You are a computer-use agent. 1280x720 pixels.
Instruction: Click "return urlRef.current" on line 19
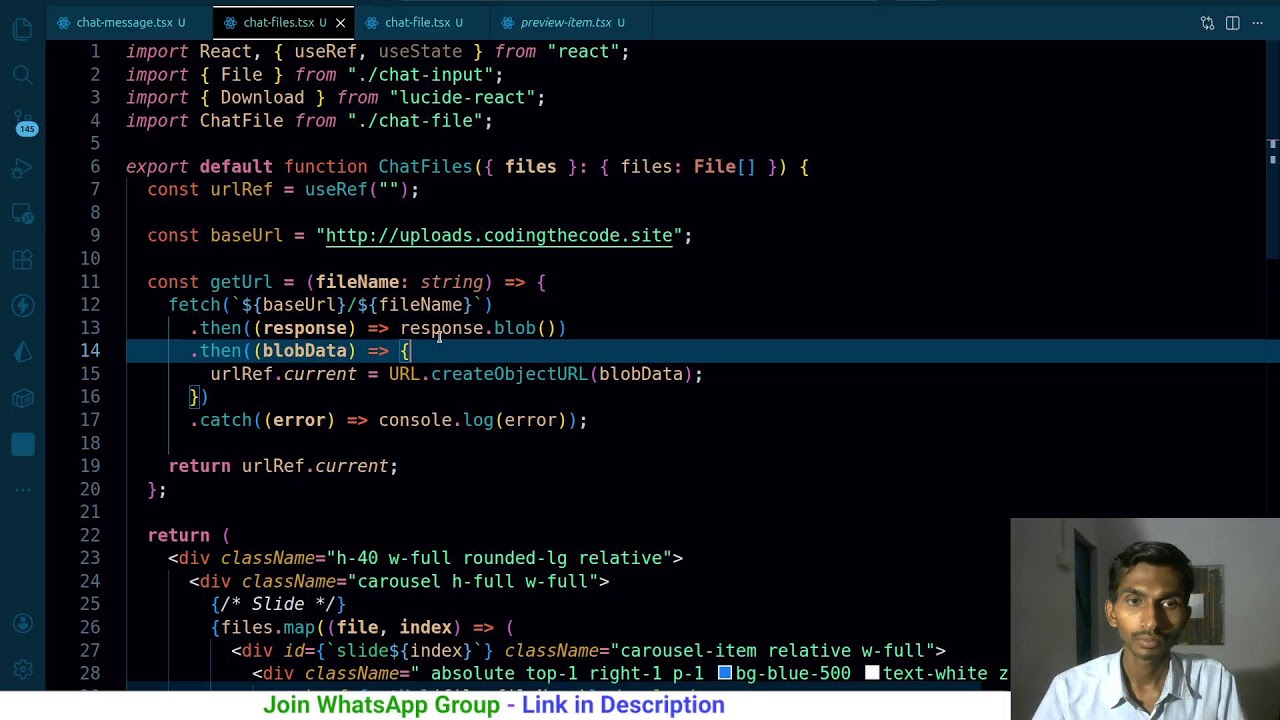pos(279,466)
